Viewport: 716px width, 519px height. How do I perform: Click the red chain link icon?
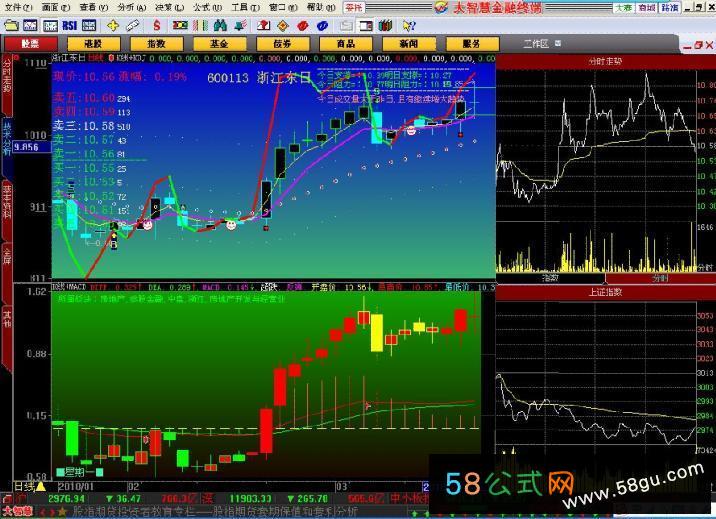pyautogui.click(x=303, y=26)
